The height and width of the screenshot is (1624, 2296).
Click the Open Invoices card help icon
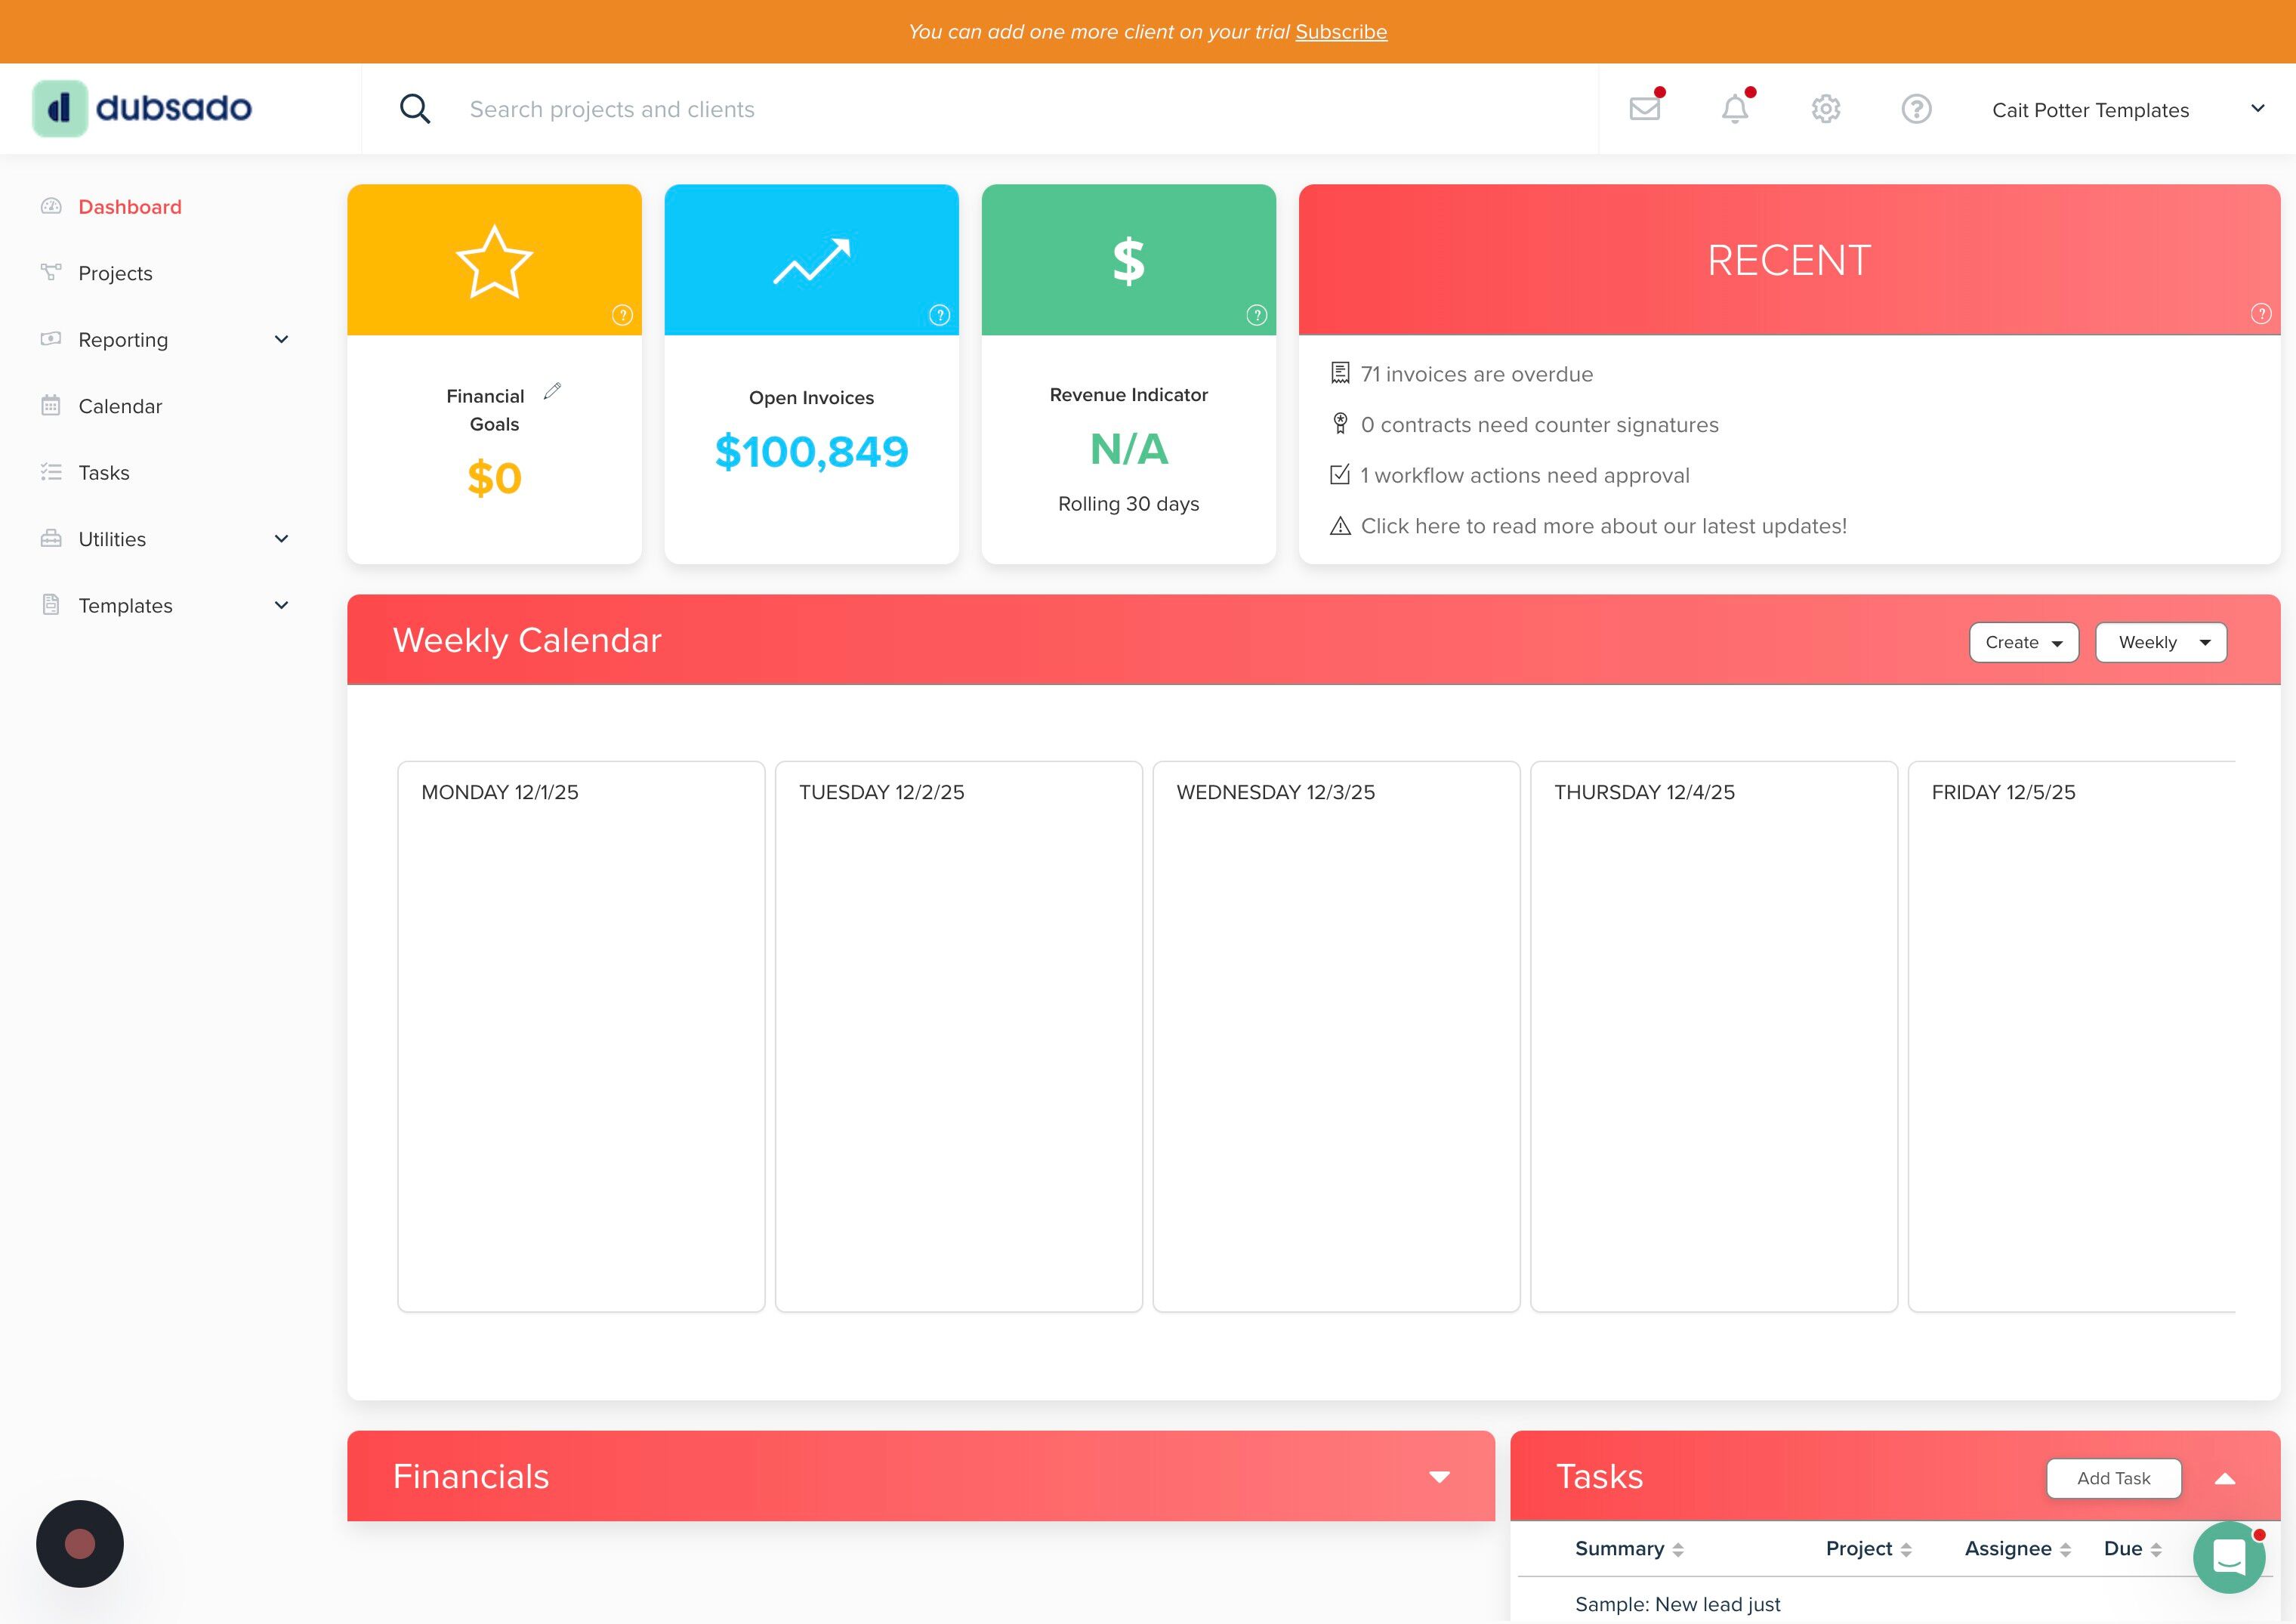coord(939,315)
